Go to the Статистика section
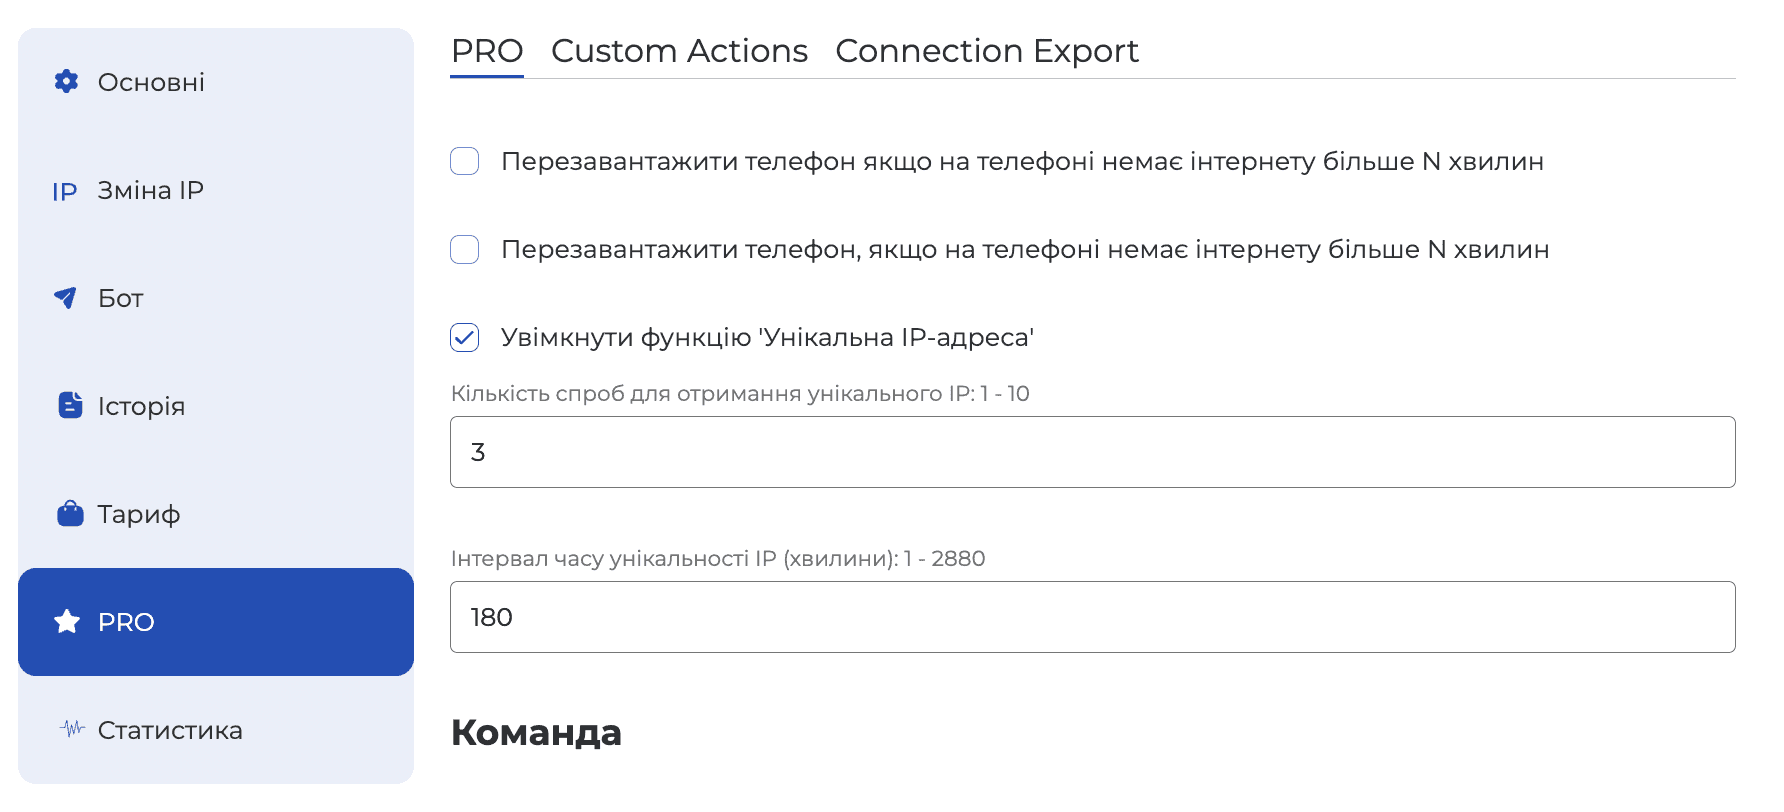Image resolution: width=1784 pixels, height=812 pixels. coord(169,729)
